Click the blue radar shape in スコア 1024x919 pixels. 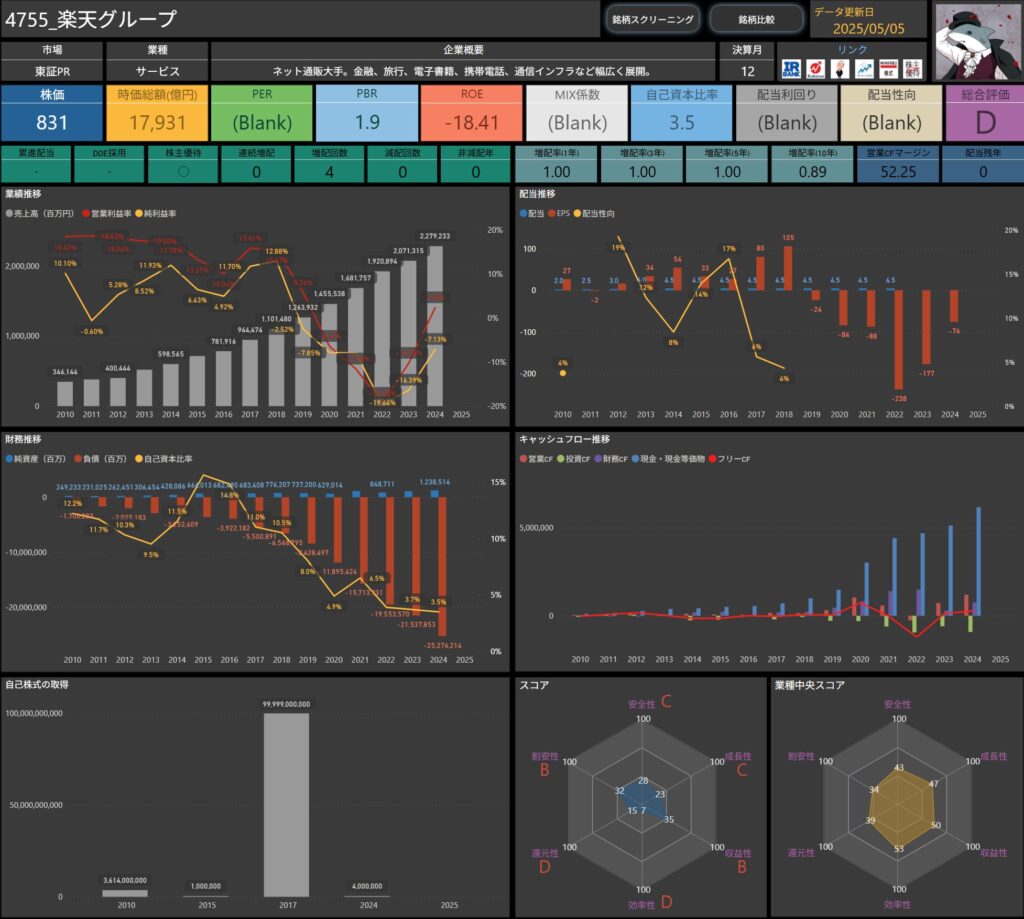click(643, 798)
